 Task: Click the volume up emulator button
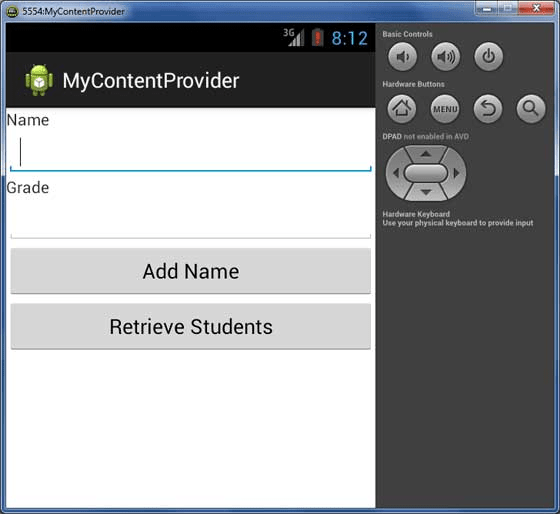point(446,56)
